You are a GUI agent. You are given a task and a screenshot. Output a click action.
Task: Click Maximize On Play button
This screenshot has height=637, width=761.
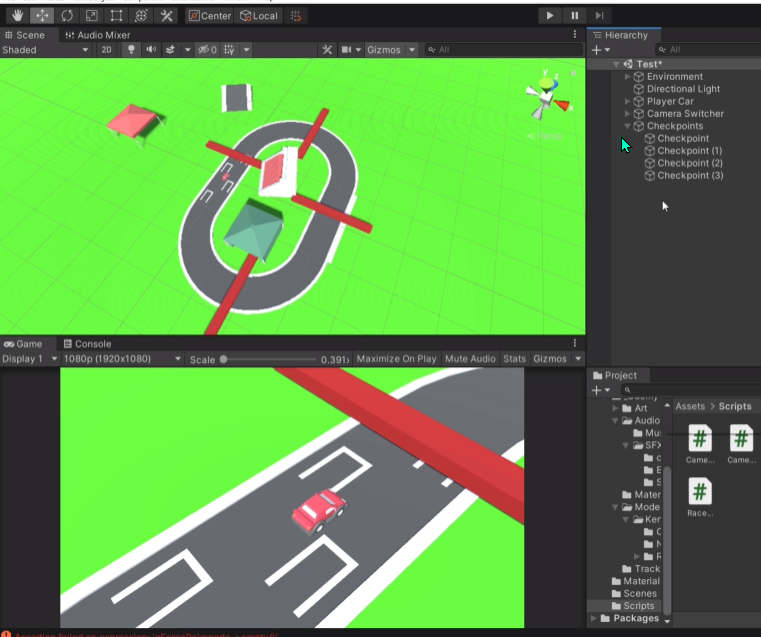pyautogui.click(x=397, y=359)
